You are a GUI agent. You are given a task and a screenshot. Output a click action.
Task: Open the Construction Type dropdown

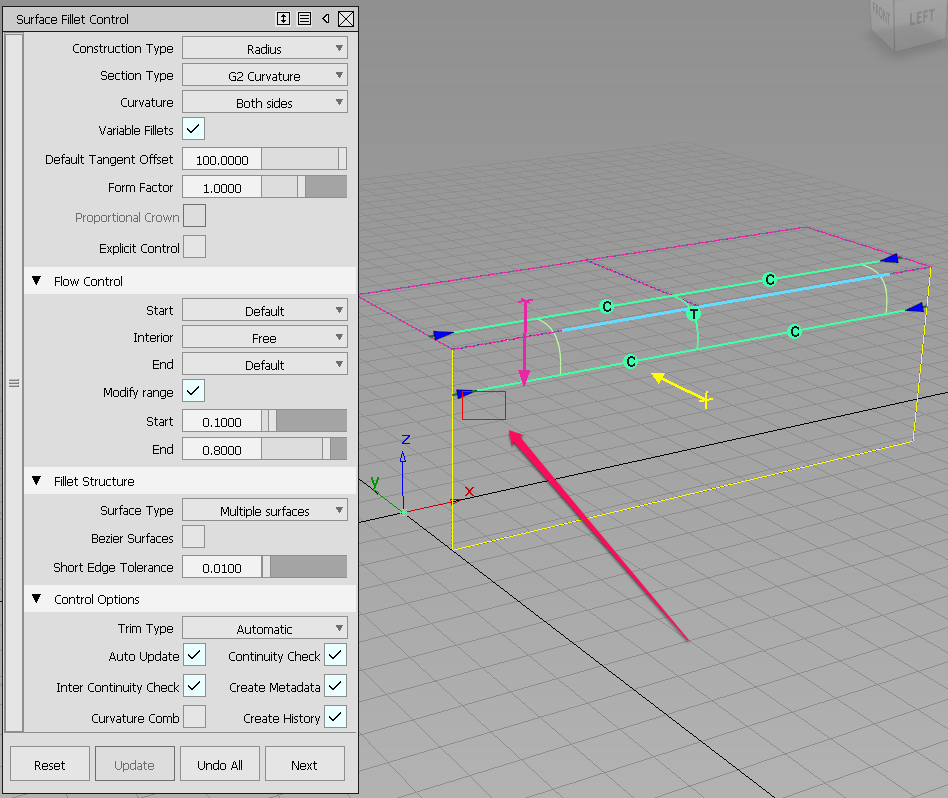pyautogui.click(x=264, y=48)
